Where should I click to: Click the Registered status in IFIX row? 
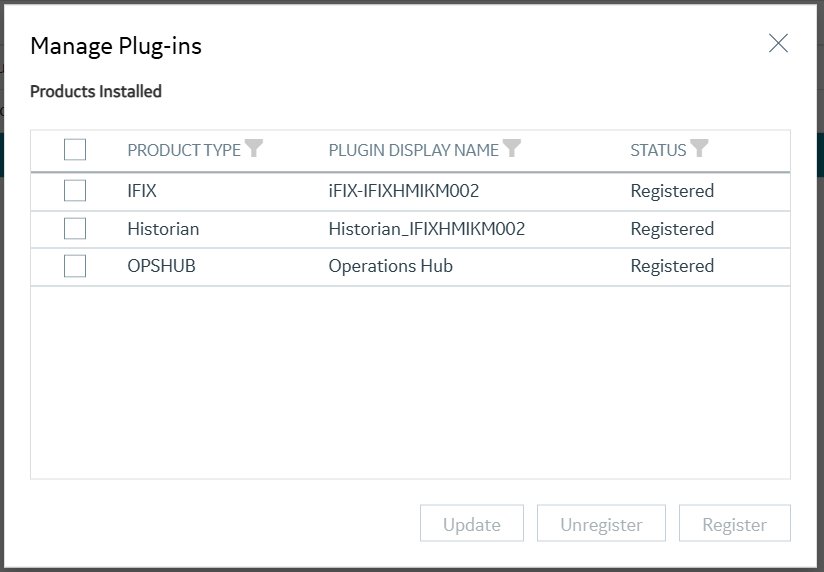click(x=672, y=191)
